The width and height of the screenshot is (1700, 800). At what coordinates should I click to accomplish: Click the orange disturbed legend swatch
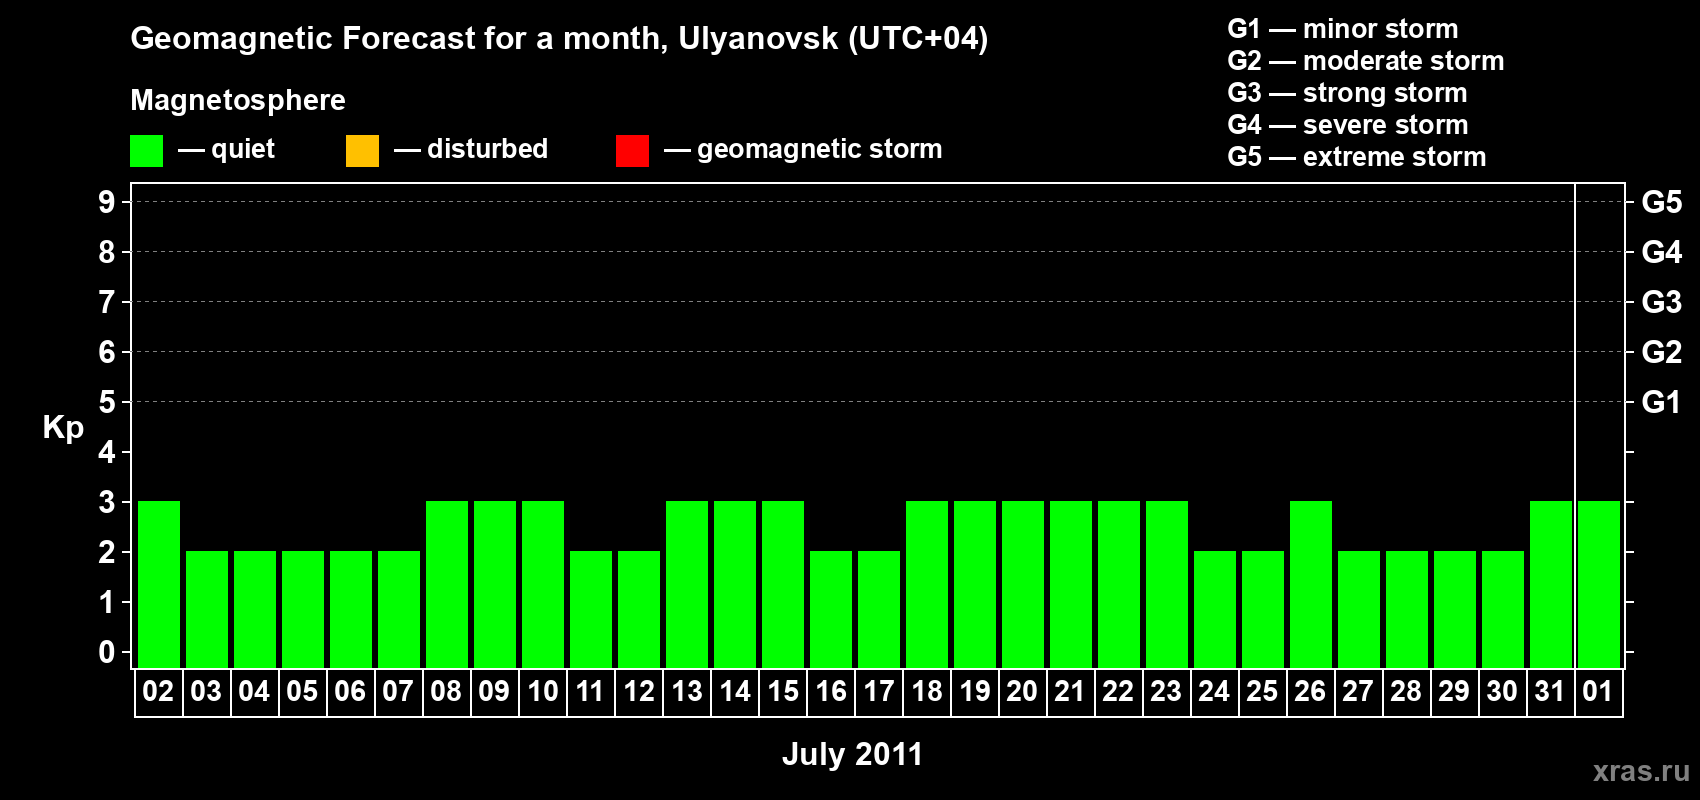(x=362, y=151)
